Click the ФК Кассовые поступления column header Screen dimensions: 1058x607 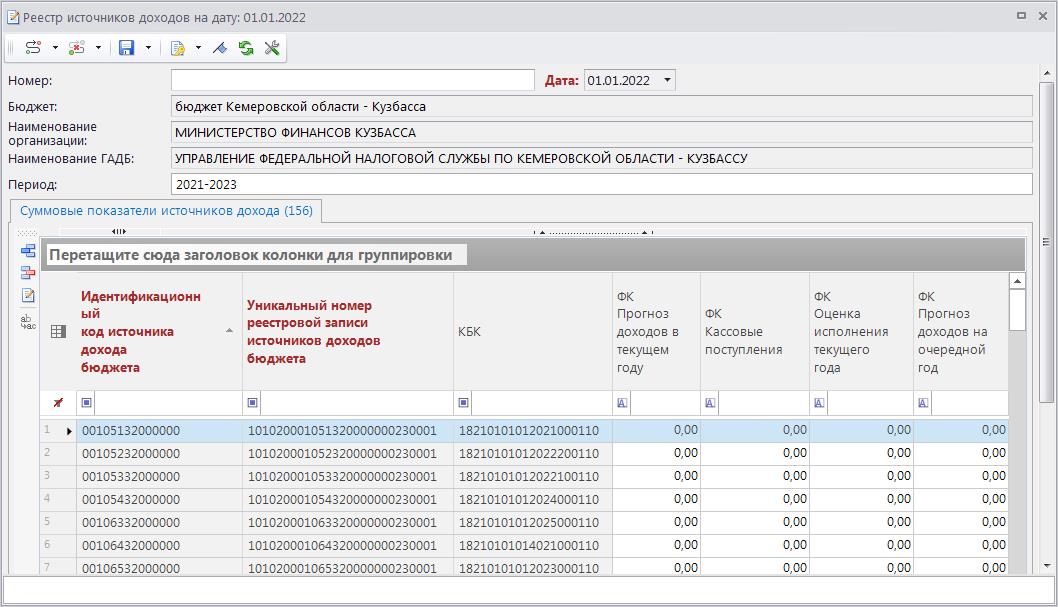(755, 331)
